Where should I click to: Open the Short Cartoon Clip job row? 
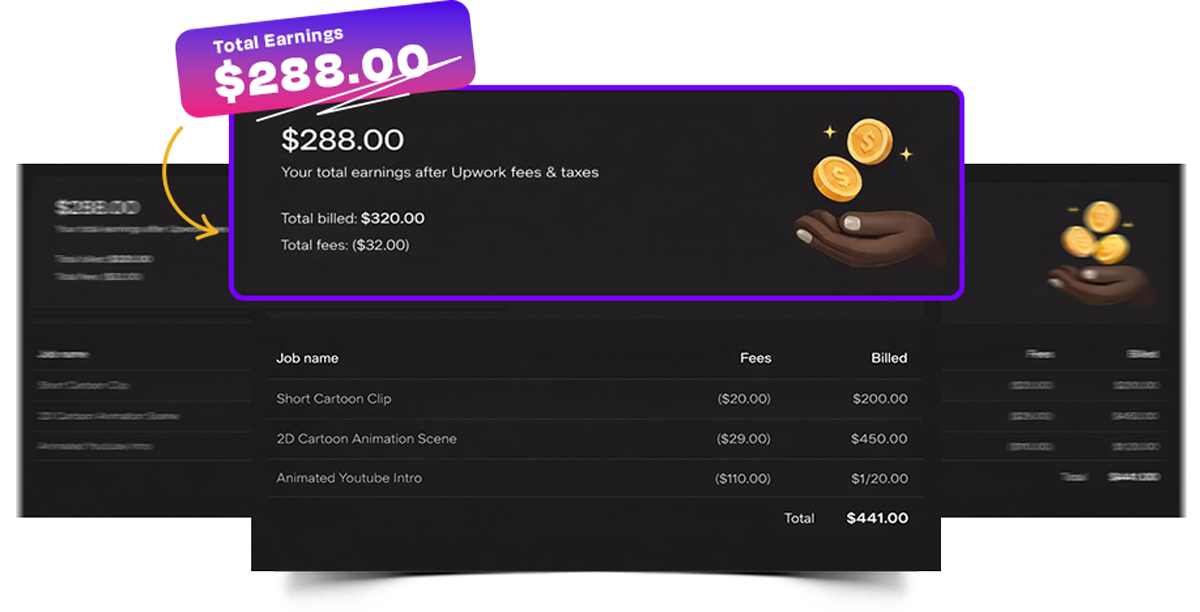[x=334, y=399]
